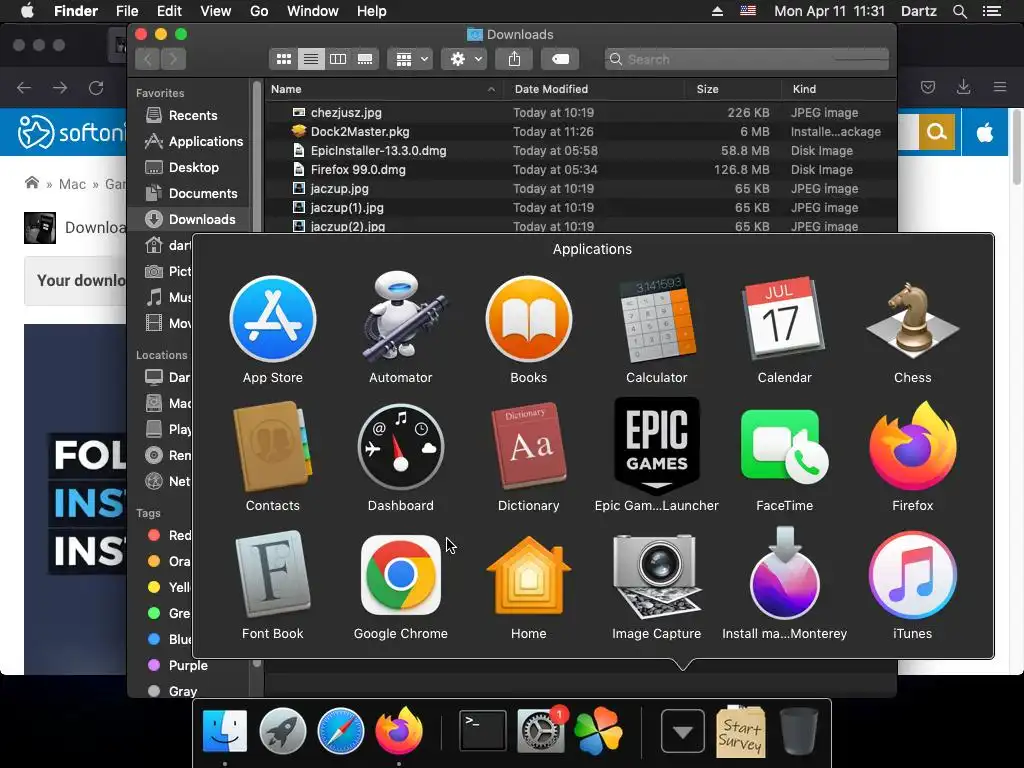Sort files by Size column header
This screenshot has height=768, width=1024.
click(733, 89)
